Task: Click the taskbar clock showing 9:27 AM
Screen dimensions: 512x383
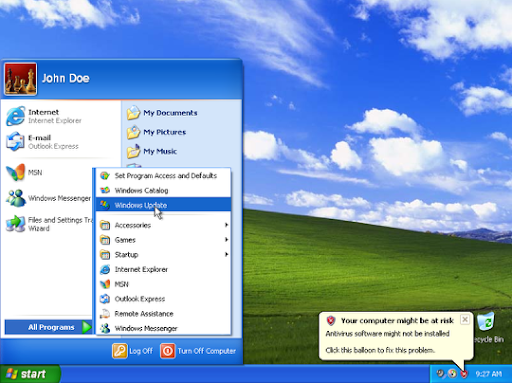Action: 489,374
